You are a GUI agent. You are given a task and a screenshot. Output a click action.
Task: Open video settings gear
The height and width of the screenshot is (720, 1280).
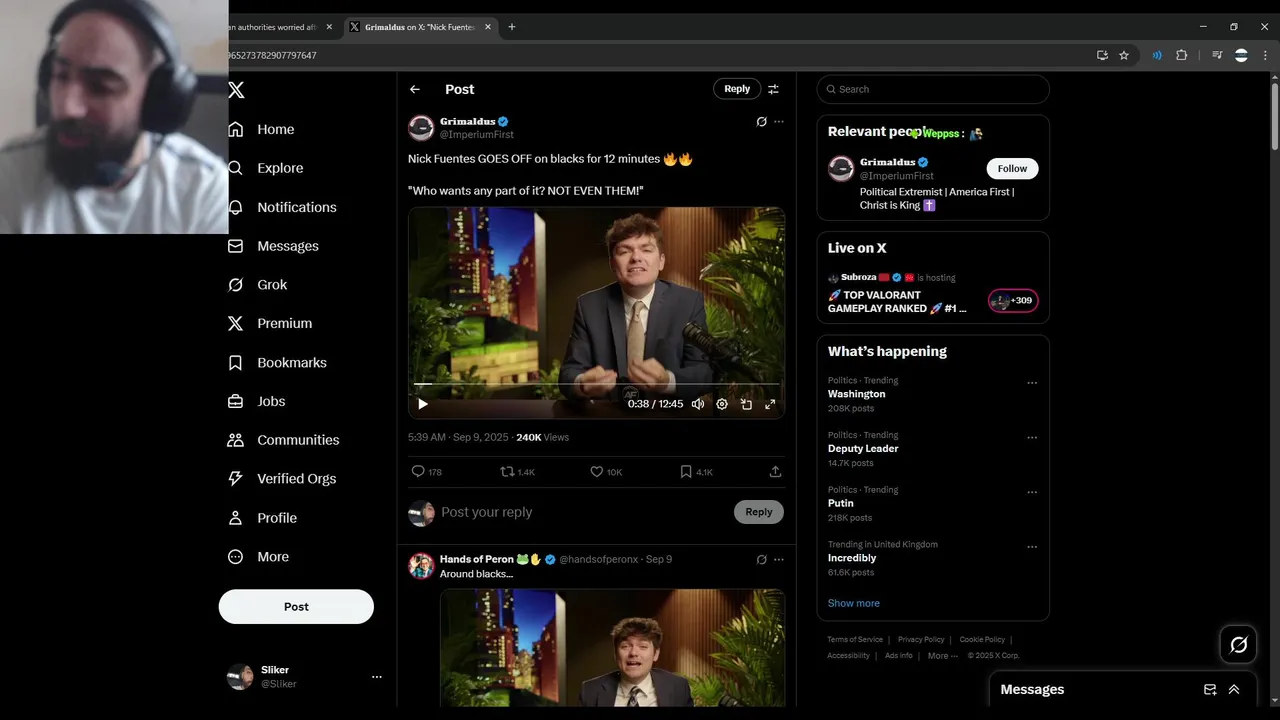pyautogui.click(x=722, y=404)
